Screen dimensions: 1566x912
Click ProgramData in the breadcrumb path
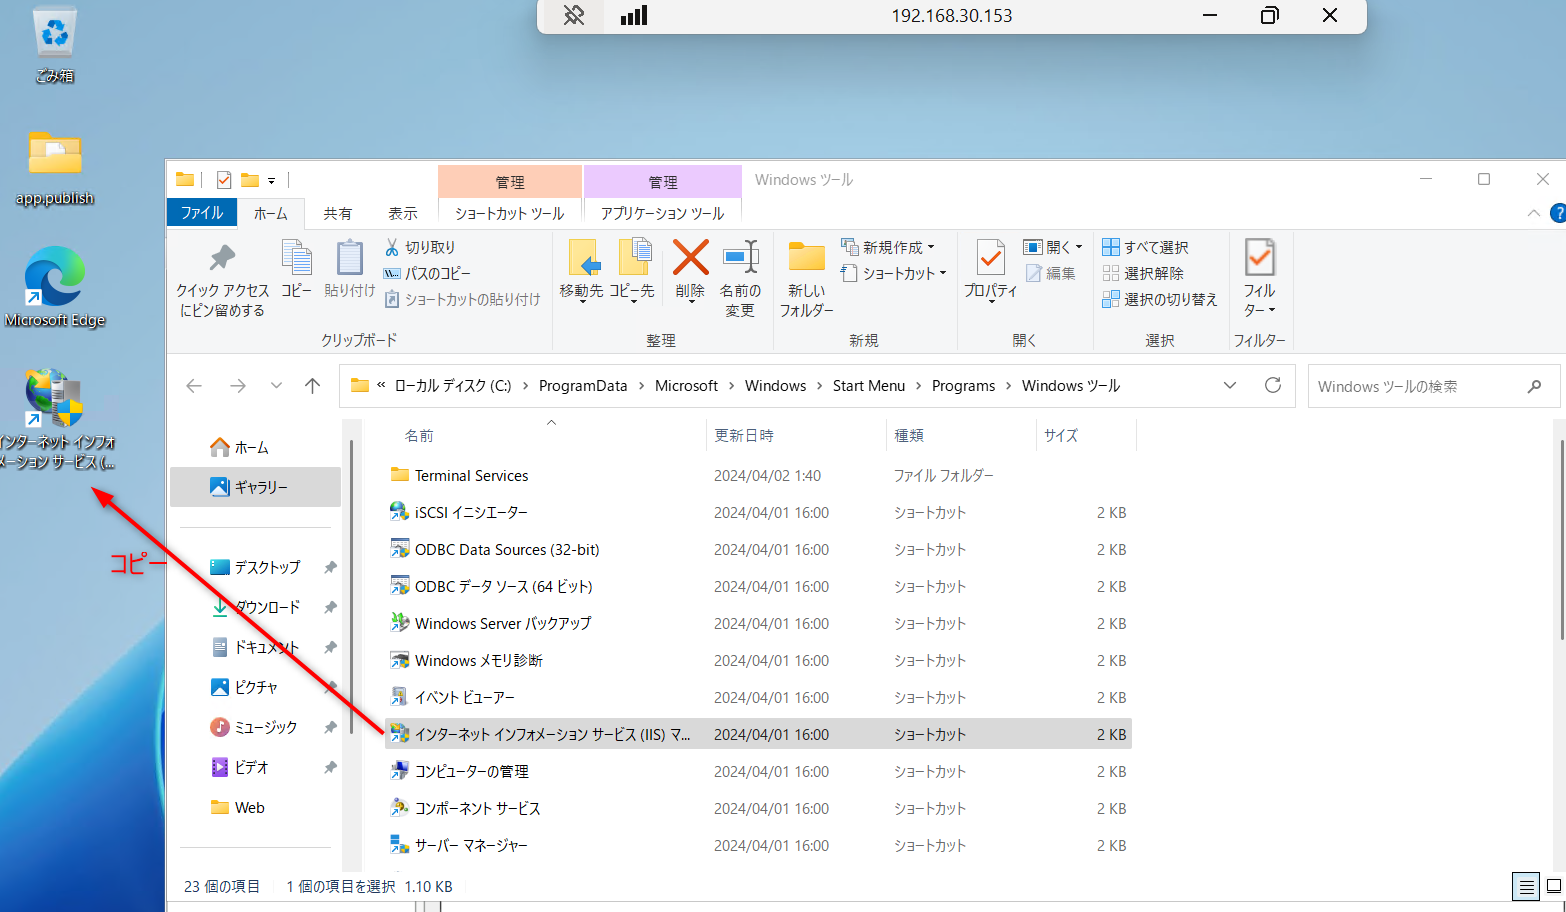[583, 386]
